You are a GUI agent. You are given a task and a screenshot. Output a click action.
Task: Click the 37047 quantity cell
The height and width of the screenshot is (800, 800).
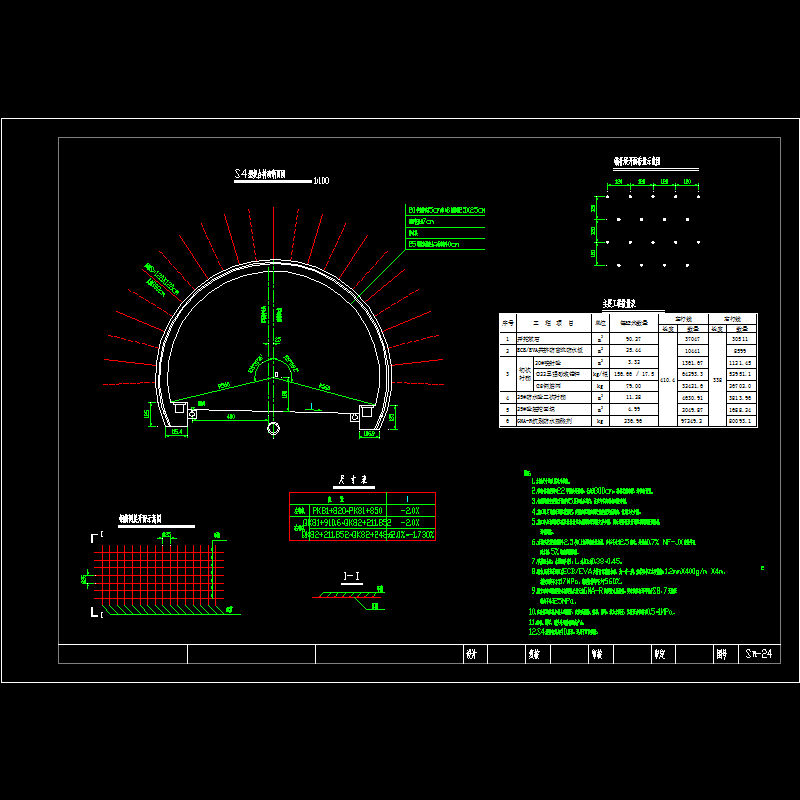point(692,339)
